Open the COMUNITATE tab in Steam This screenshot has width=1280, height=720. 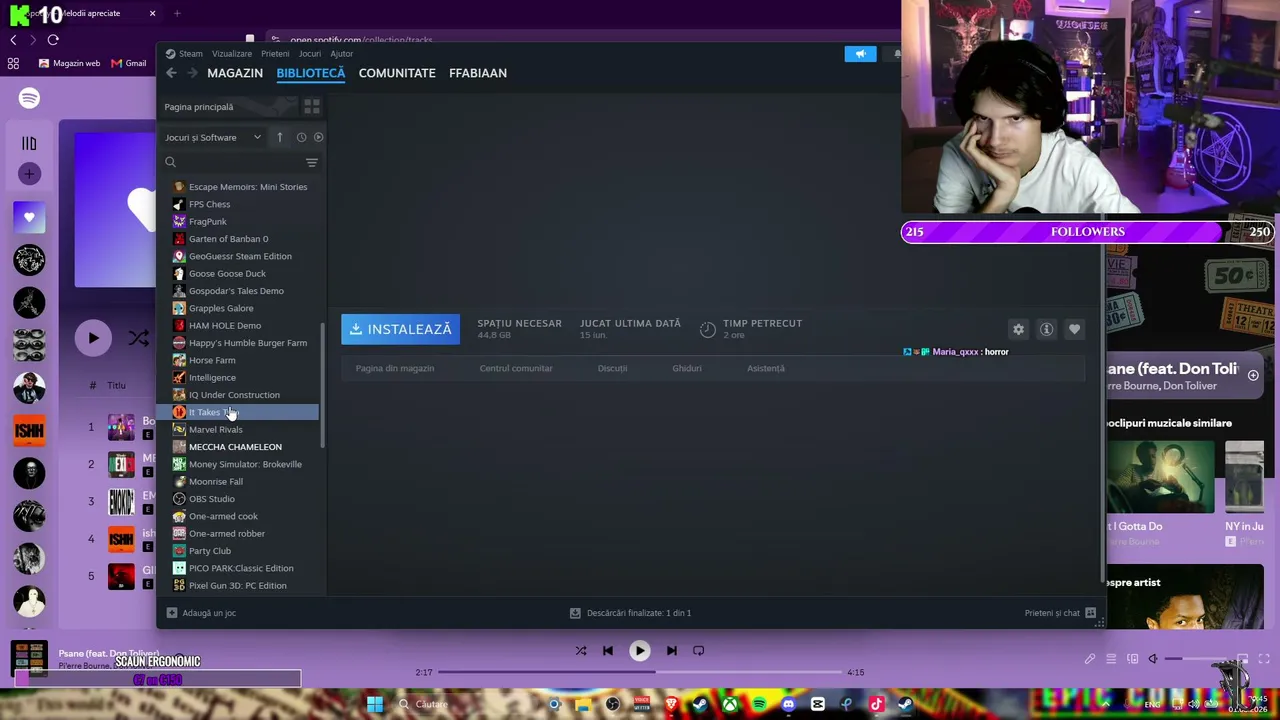click(x=397, y=73)
